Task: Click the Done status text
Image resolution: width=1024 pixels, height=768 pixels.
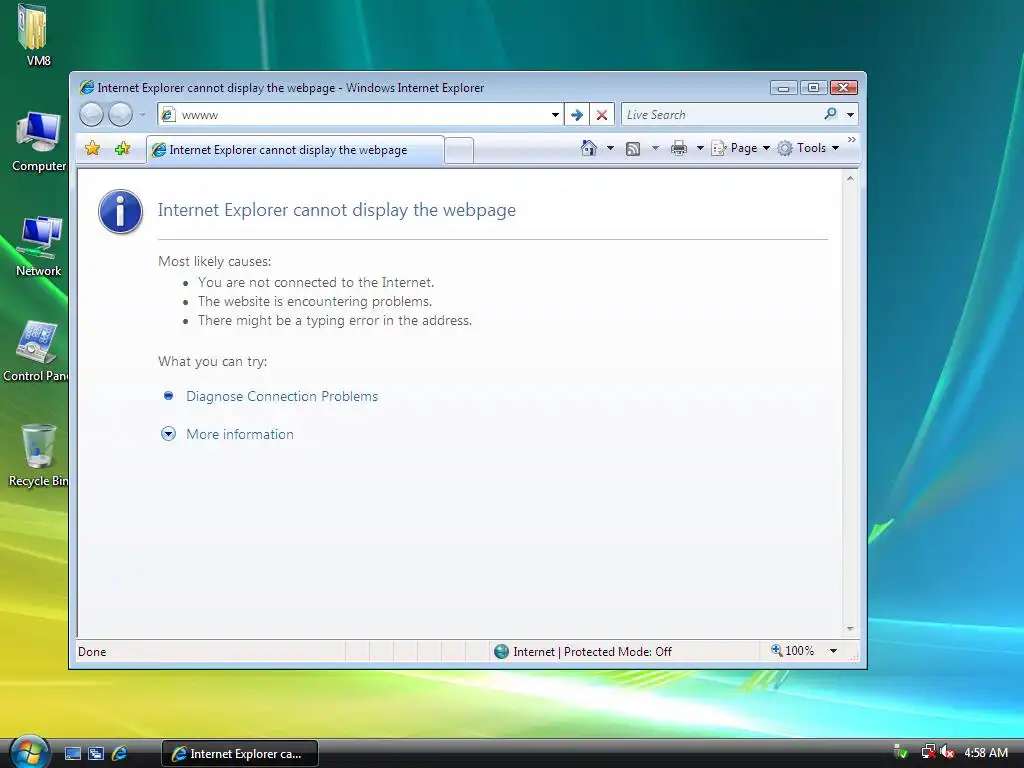Action: click(x=92, y=652)
